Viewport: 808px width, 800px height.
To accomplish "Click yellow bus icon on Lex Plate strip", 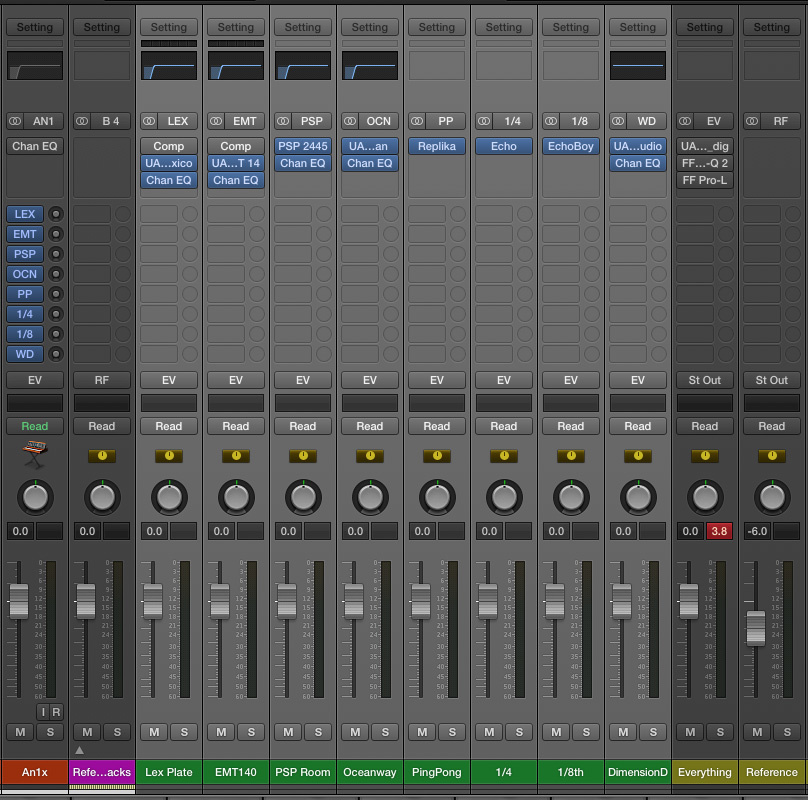I will point(169,456).
